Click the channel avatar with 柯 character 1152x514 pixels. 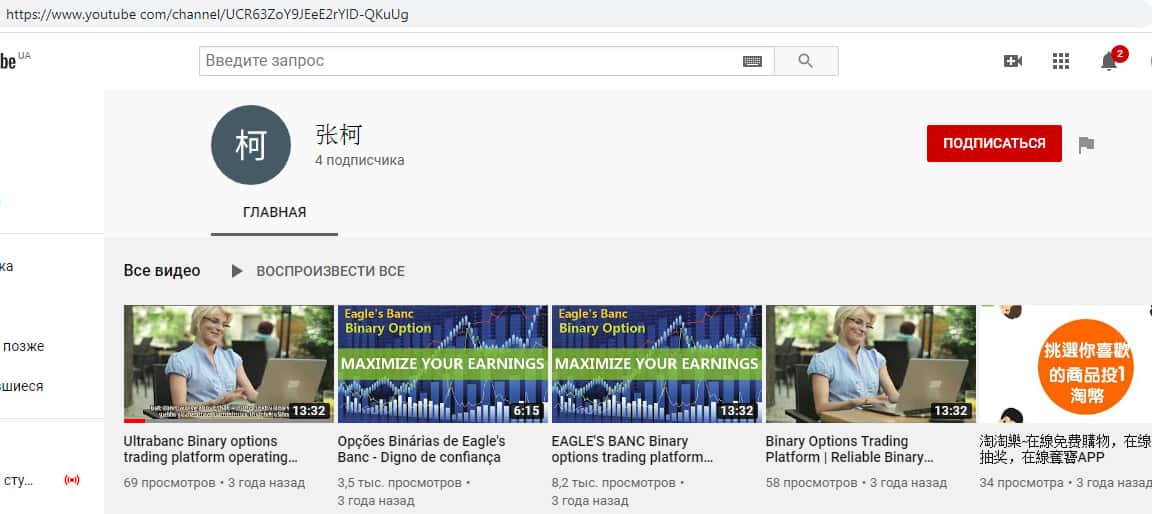coord(251,145)
